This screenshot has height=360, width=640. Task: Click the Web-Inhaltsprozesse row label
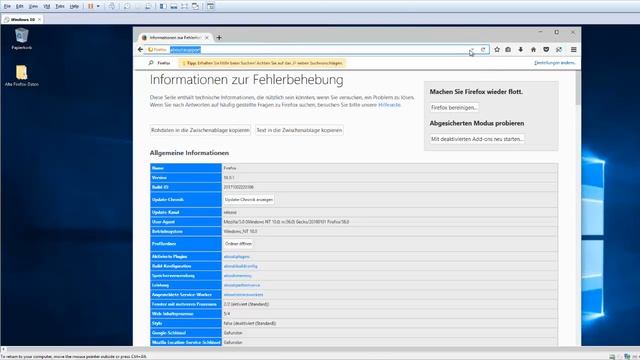click(173, 314)
